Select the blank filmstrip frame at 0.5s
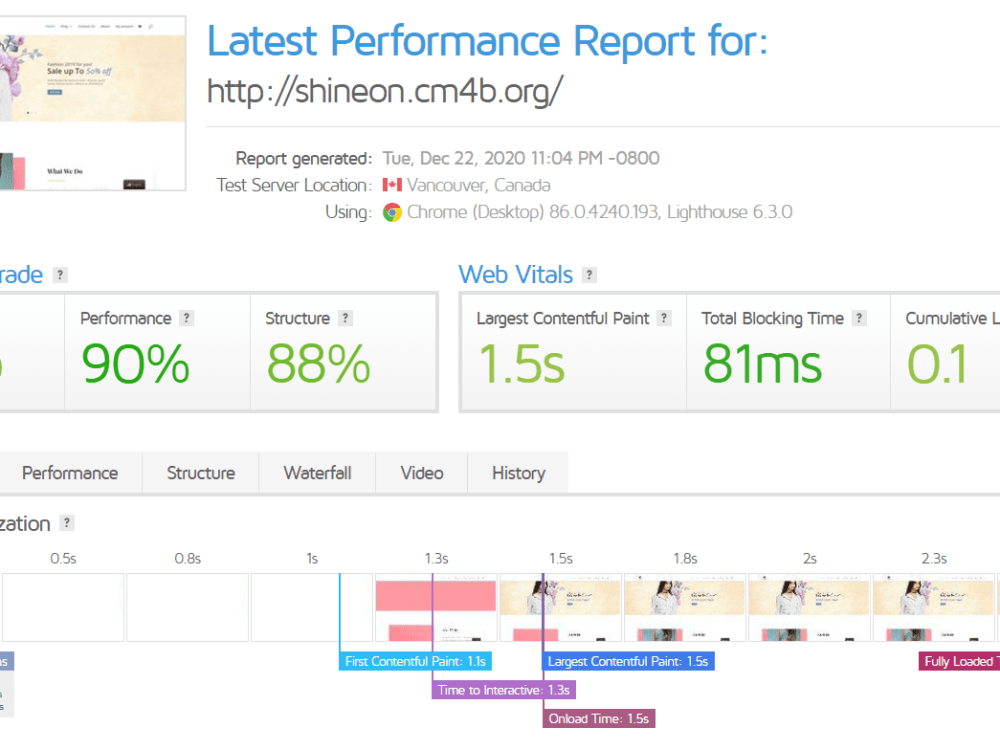This screenshot has width=1000, height=750. [63, 607]
